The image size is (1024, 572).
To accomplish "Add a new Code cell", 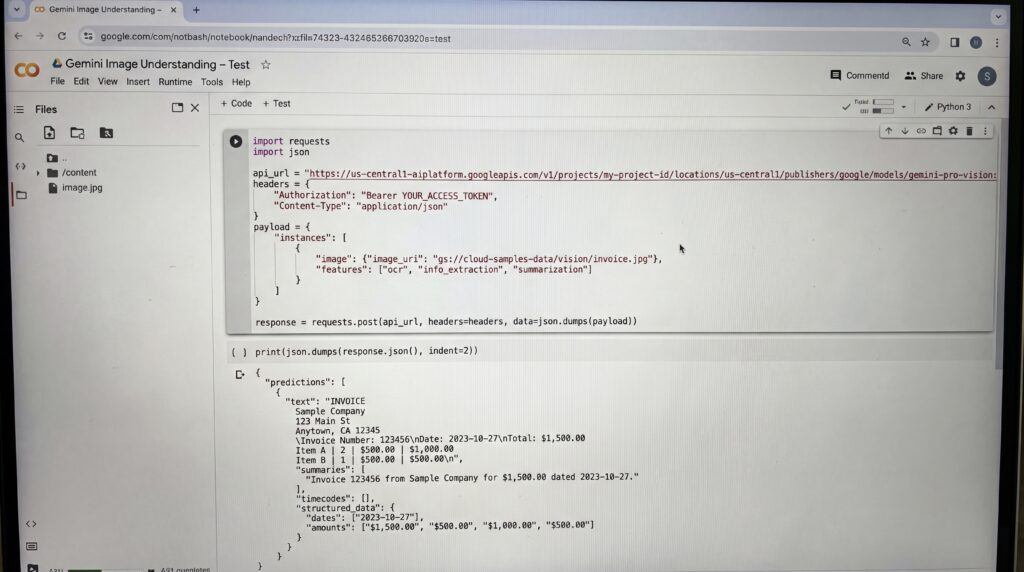I will (x=236, y=103).
